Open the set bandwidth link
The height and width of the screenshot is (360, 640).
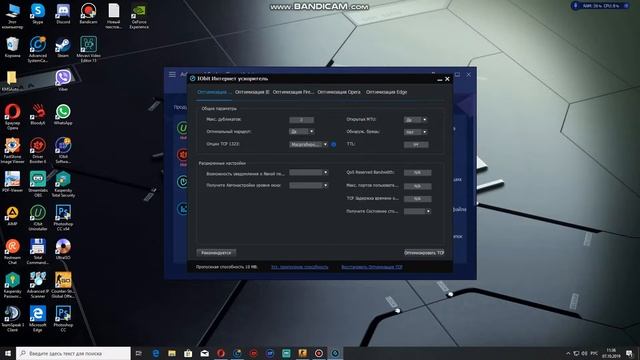[300, 267]
